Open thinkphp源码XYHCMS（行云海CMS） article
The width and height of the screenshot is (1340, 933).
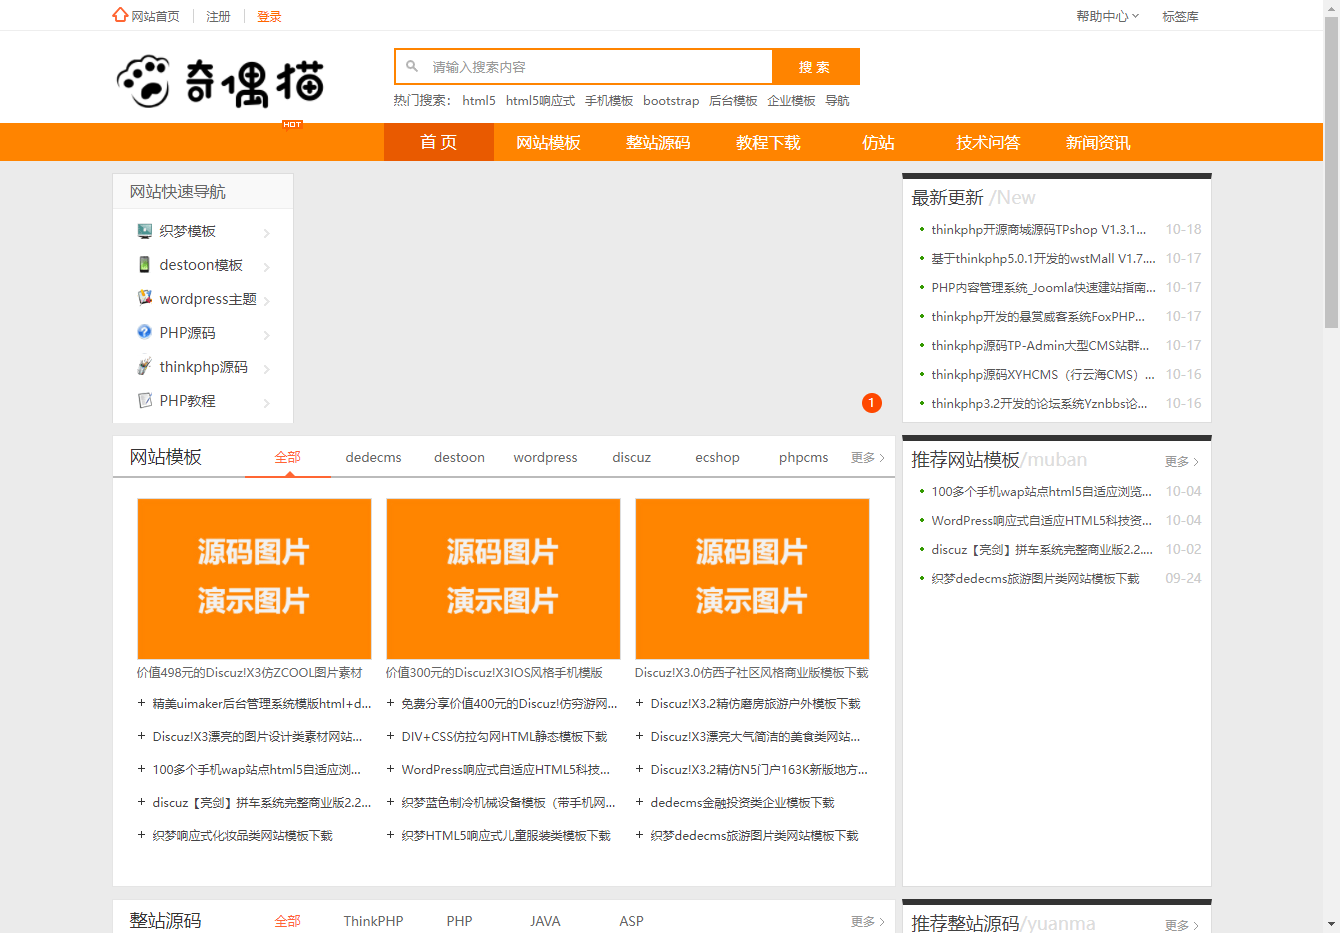1043,374
